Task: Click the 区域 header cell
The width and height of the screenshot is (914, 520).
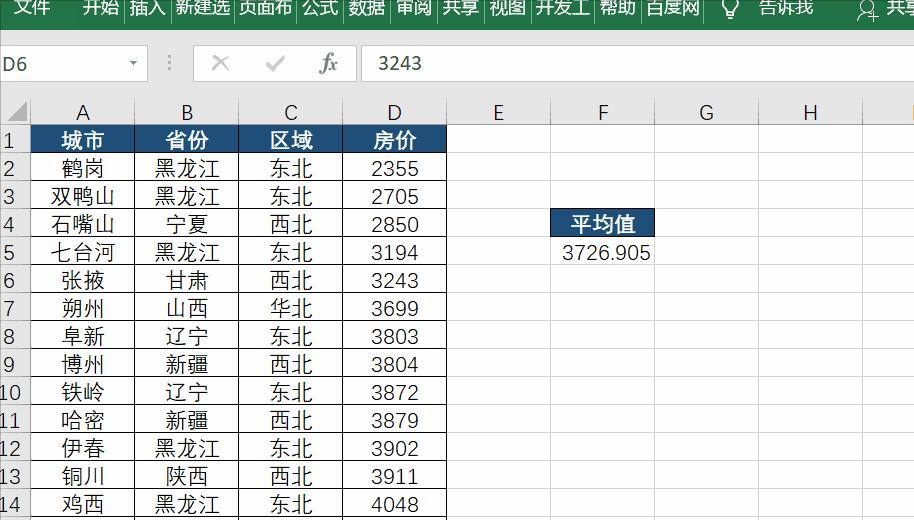Action: click(x=290, y=139)
